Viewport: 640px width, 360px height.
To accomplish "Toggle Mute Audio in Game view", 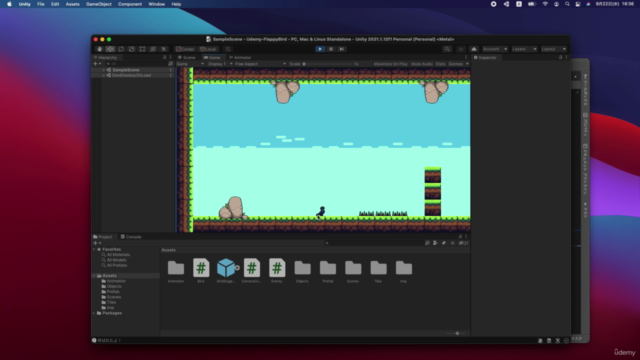I will pos(422,64).
